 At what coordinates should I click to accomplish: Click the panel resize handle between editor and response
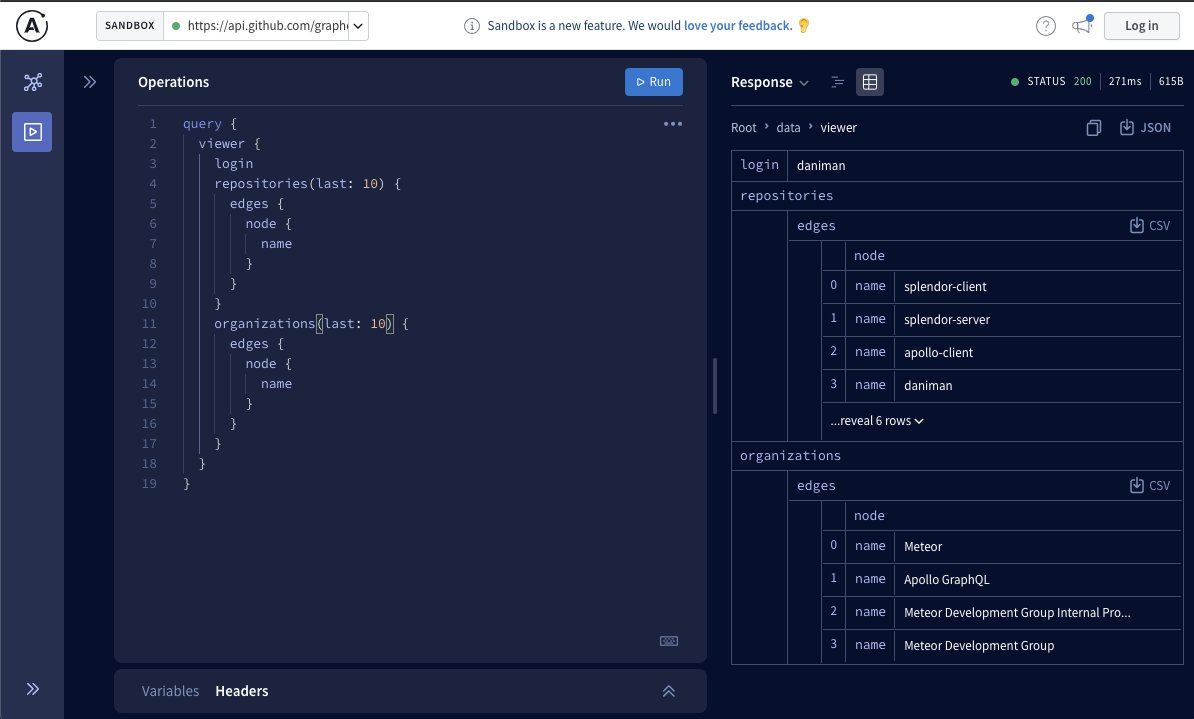coord(715,386)
